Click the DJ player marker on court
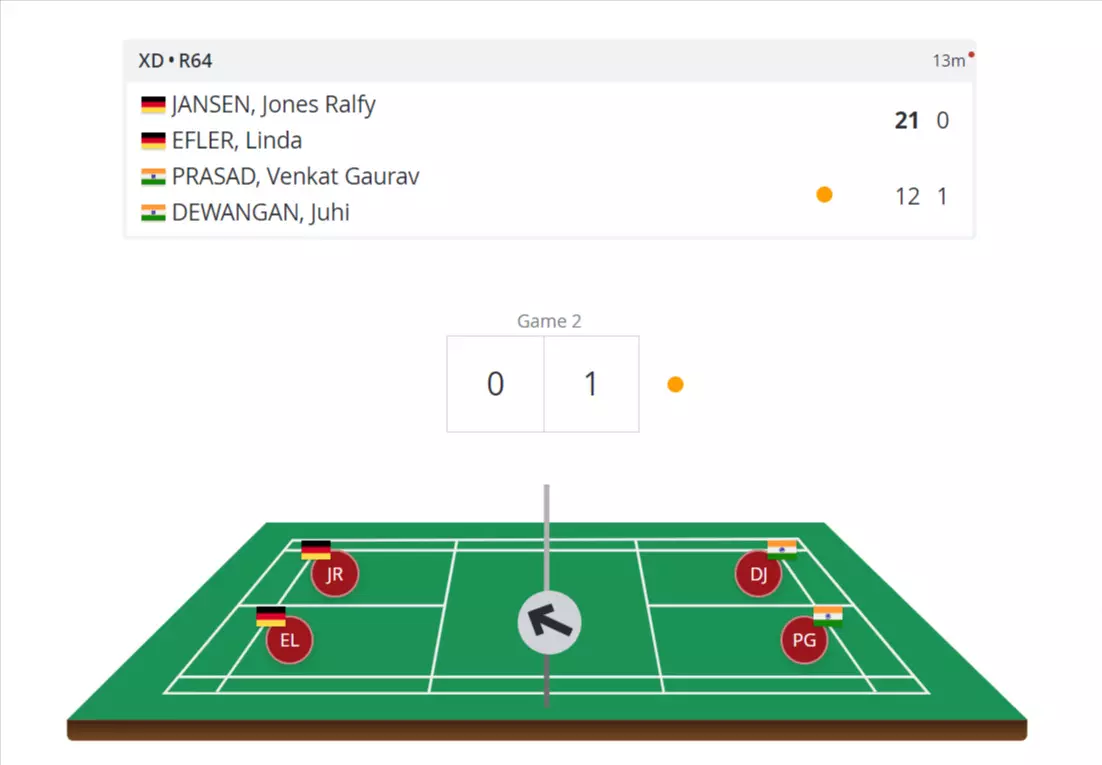Image resolution: width=1102 pixels, height=765 pixels. pos(758,574)
